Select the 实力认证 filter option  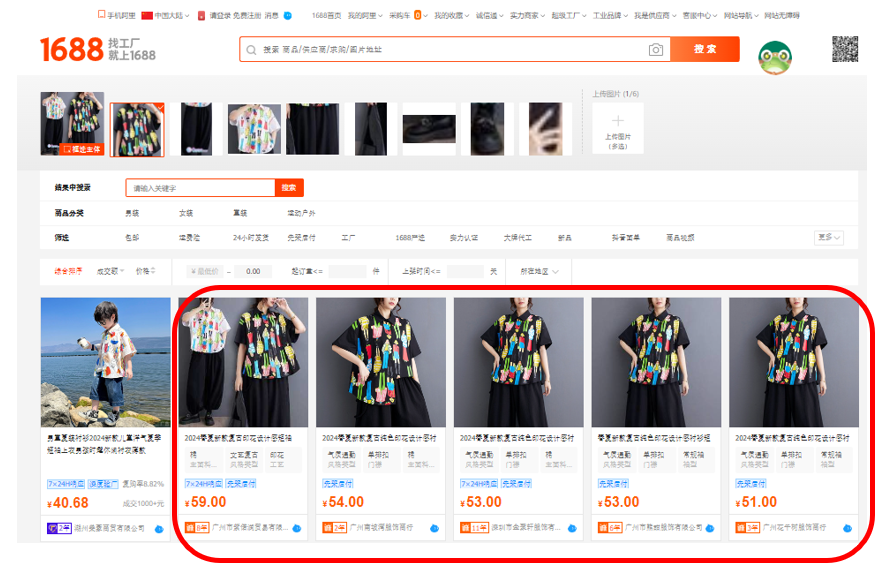point(464,237)
